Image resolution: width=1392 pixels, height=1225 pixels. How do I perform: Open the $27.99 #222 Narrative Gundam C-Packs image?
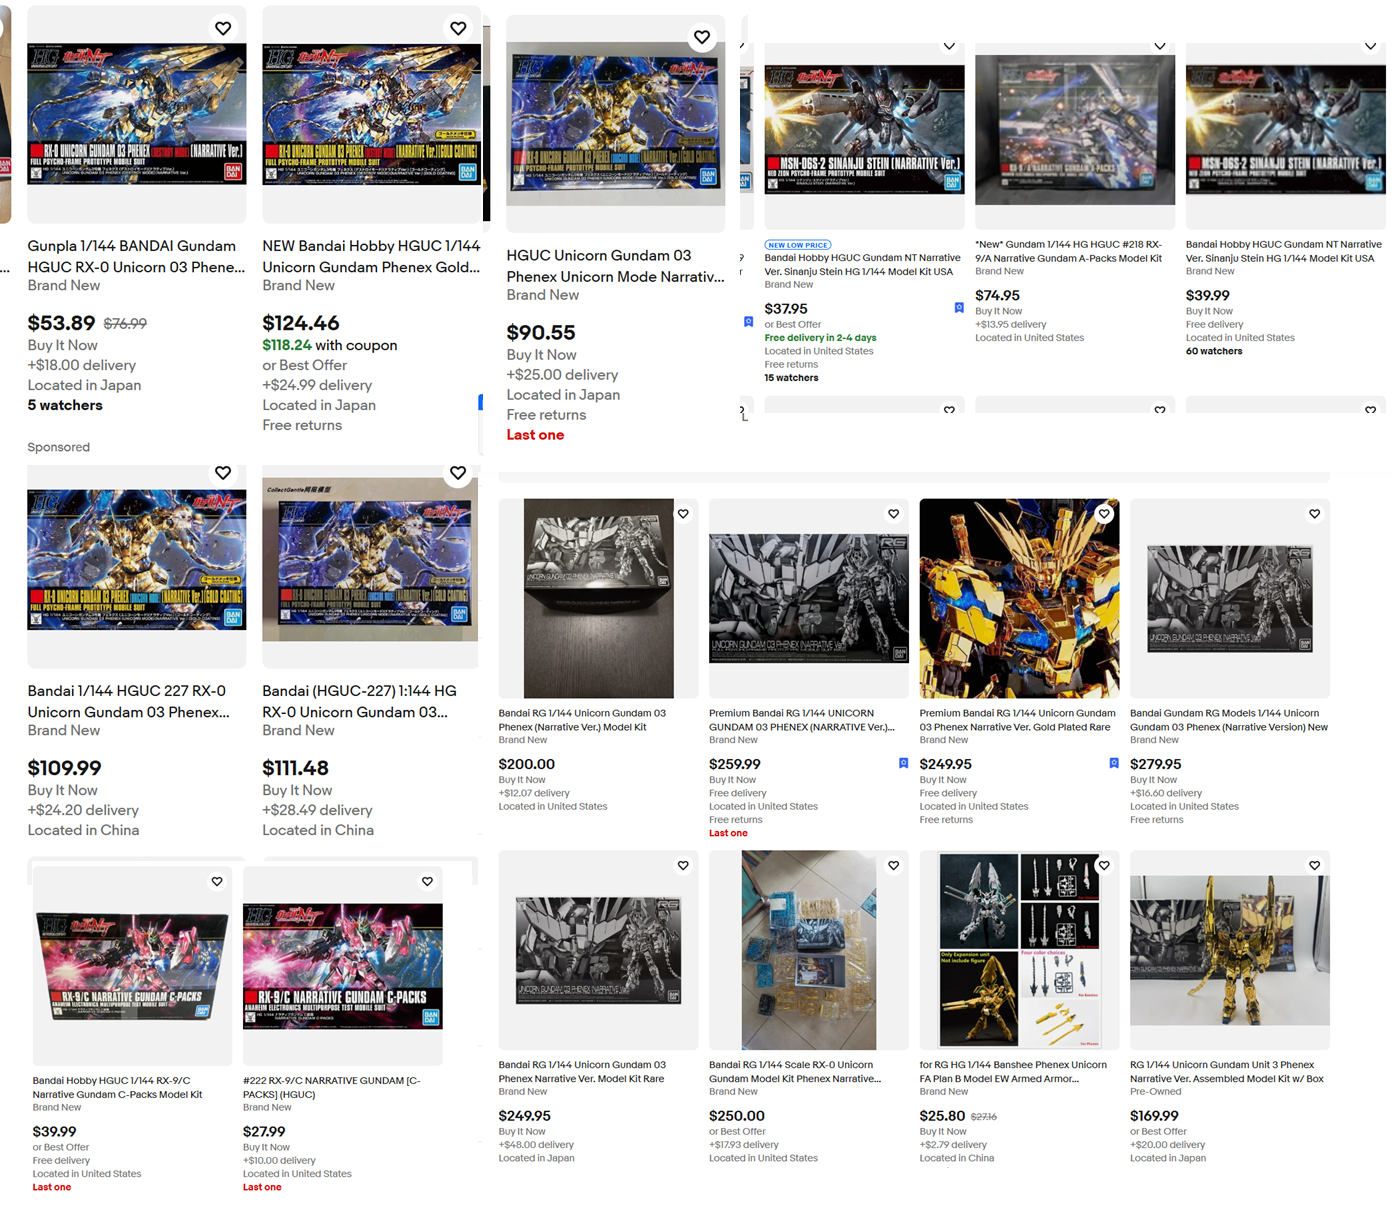[x=343, y=965]
